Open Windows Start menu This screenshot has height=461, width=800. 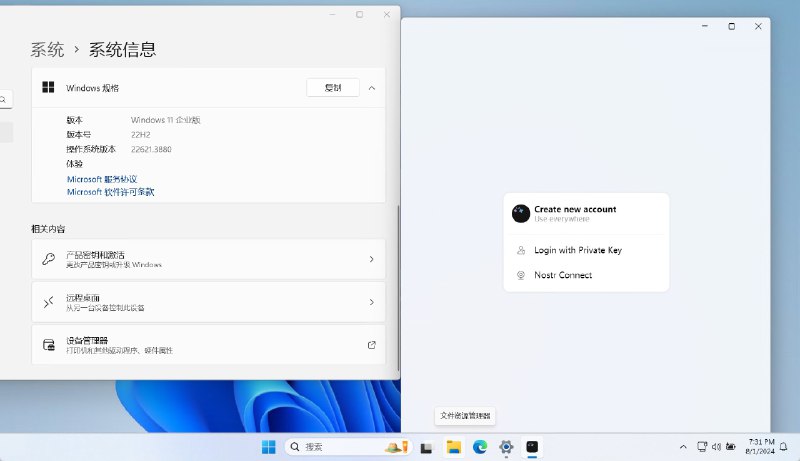click(x=268, y=447)
